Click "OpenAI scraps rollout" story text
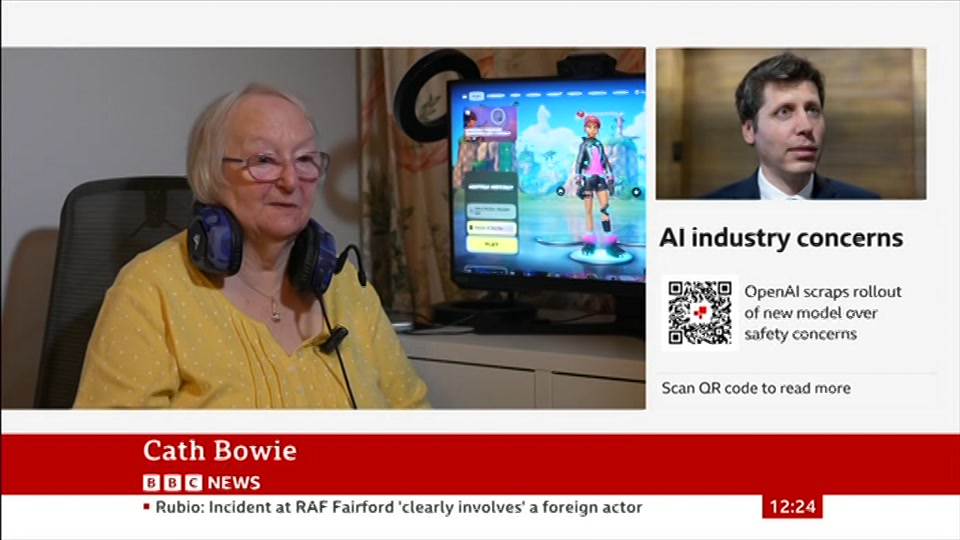Image resolution: width=960 pixels, height=540 pixels. coord(823,313)
